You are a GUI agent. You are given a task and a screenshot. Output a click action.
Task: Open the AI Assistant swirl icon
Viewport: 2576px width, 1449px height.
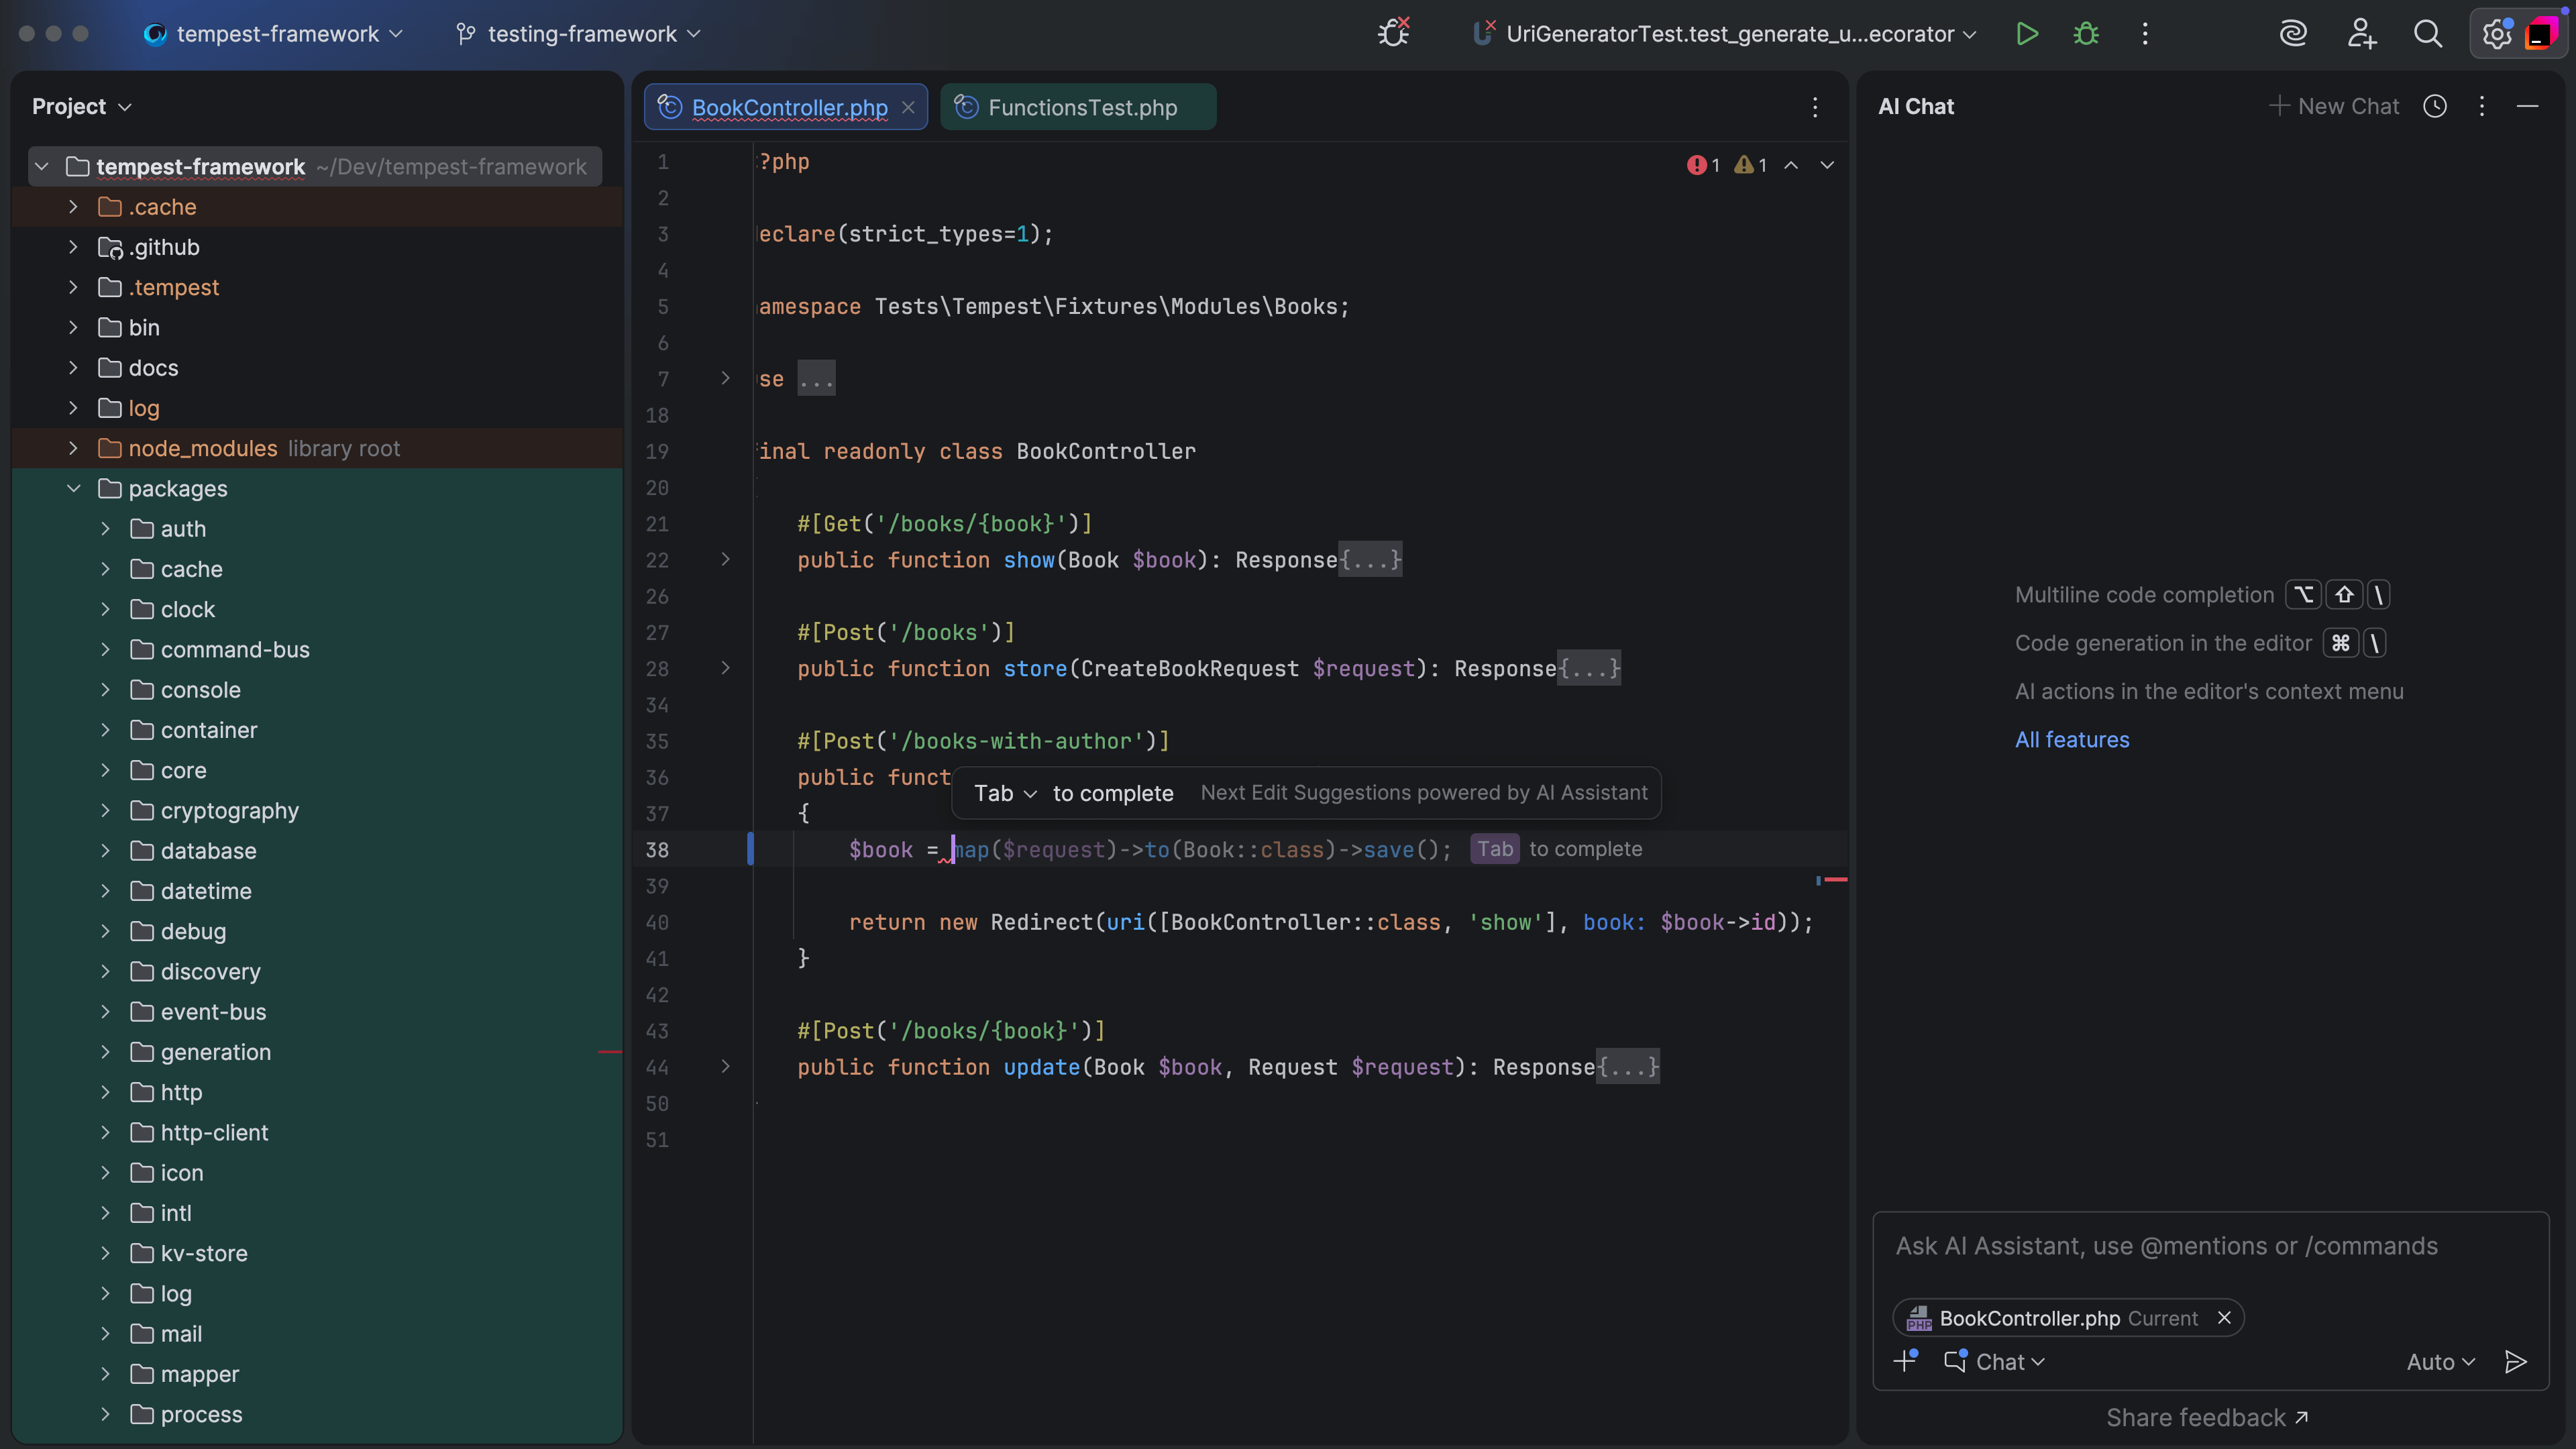click(2294, 33)
